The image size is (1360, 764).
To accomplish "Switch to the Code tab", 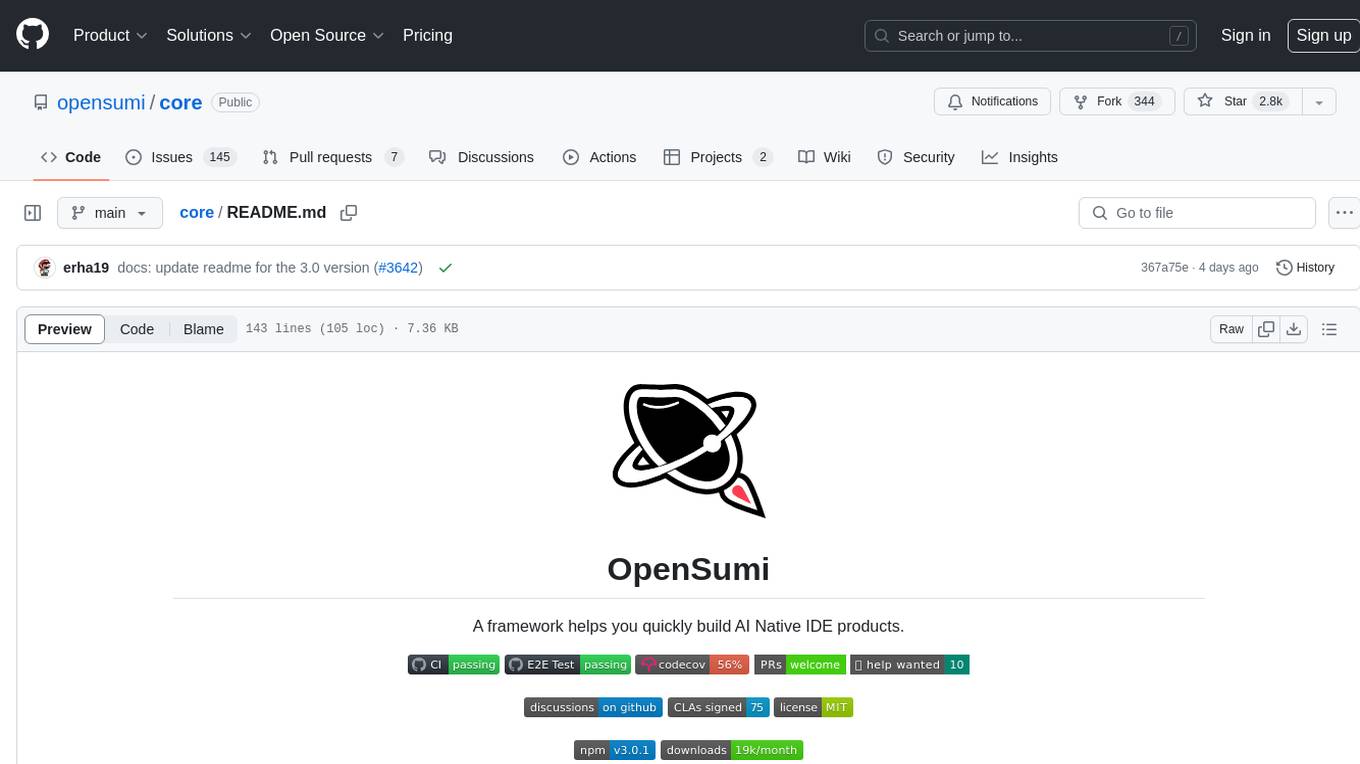I will coord(71,157).
